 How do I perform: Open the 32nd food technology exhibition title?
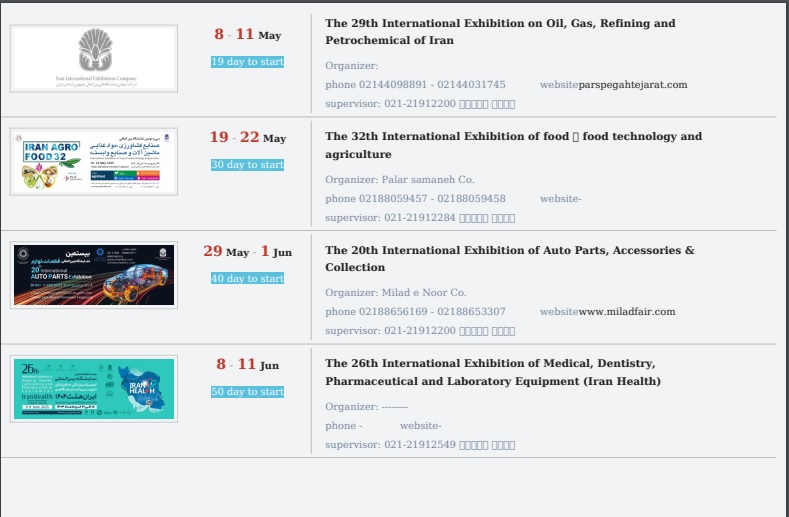click(513, 145)
